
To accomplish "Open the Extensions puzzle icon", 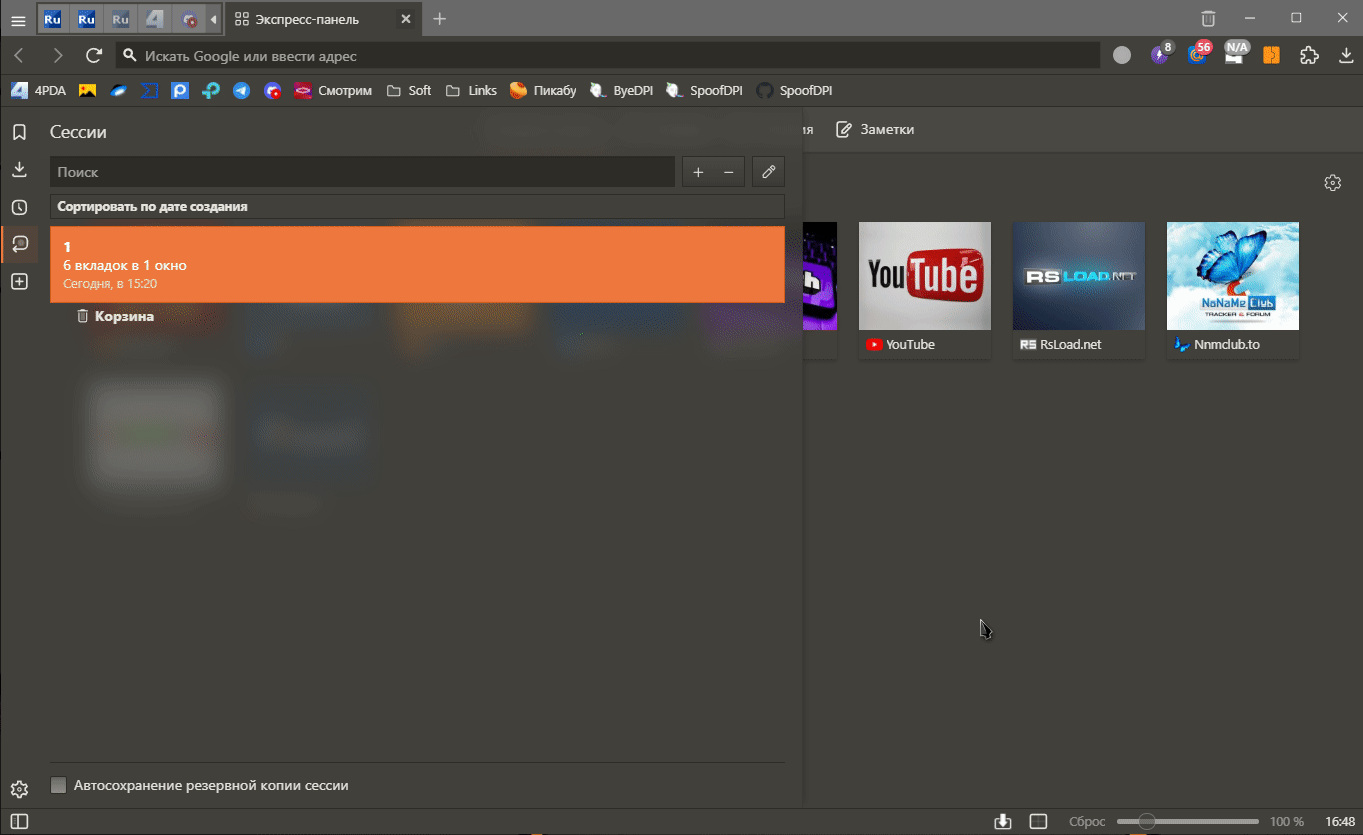I will point(1309,56).
